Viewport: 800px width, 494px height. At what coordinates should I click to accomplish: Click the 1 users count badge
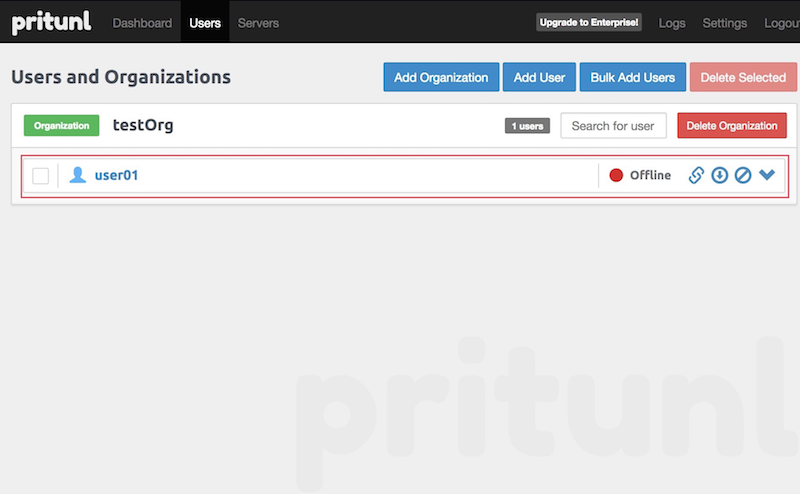527,126
